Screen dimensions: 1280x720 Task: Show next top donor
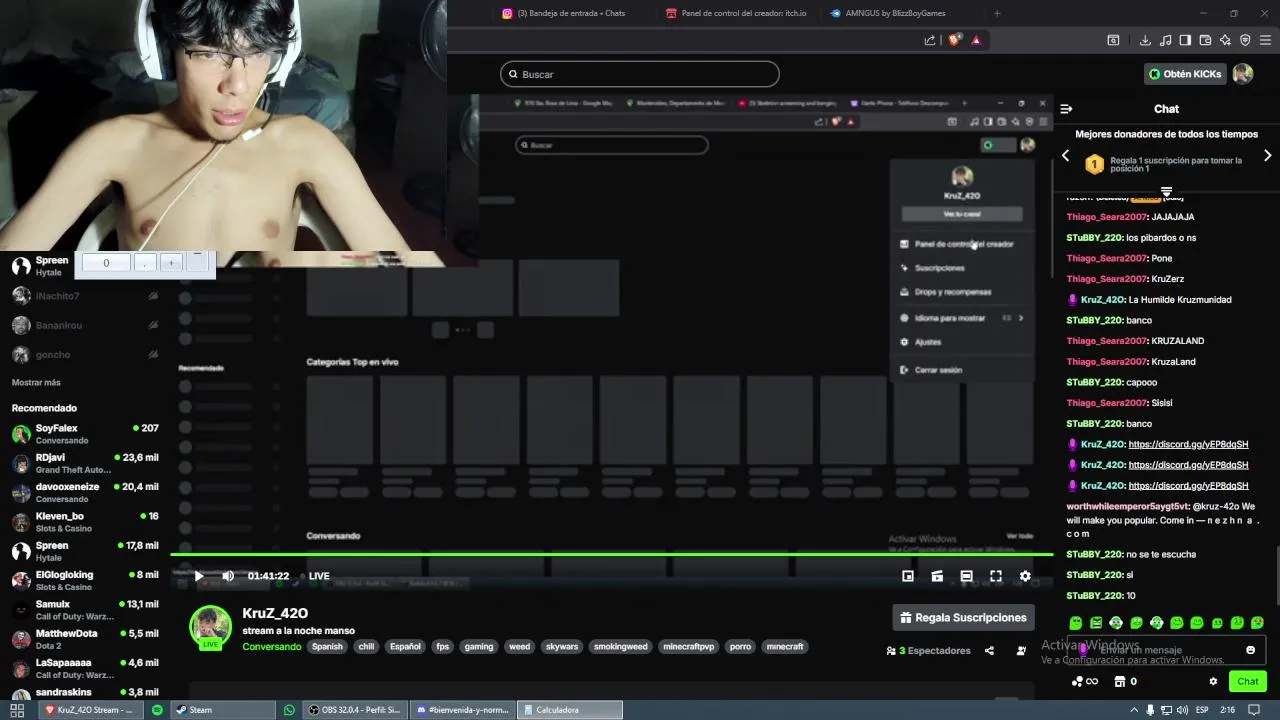(x=1268, y=156)
